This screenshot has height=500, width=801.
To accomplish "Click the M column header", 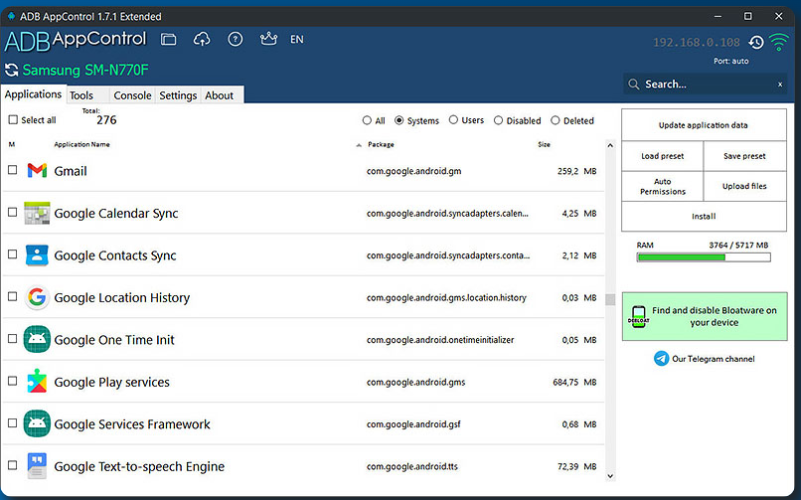I will click(12, 145).
